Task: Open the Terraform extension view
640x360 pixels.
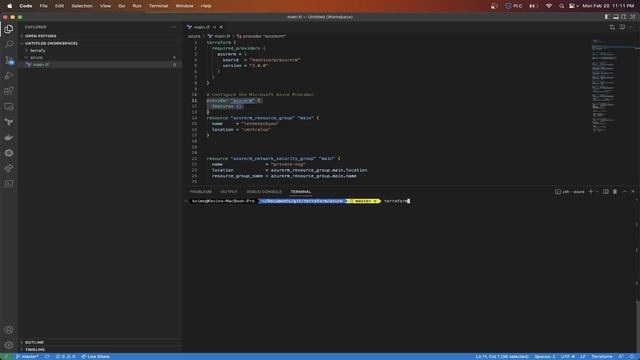Action: click(x=9, y=122)
